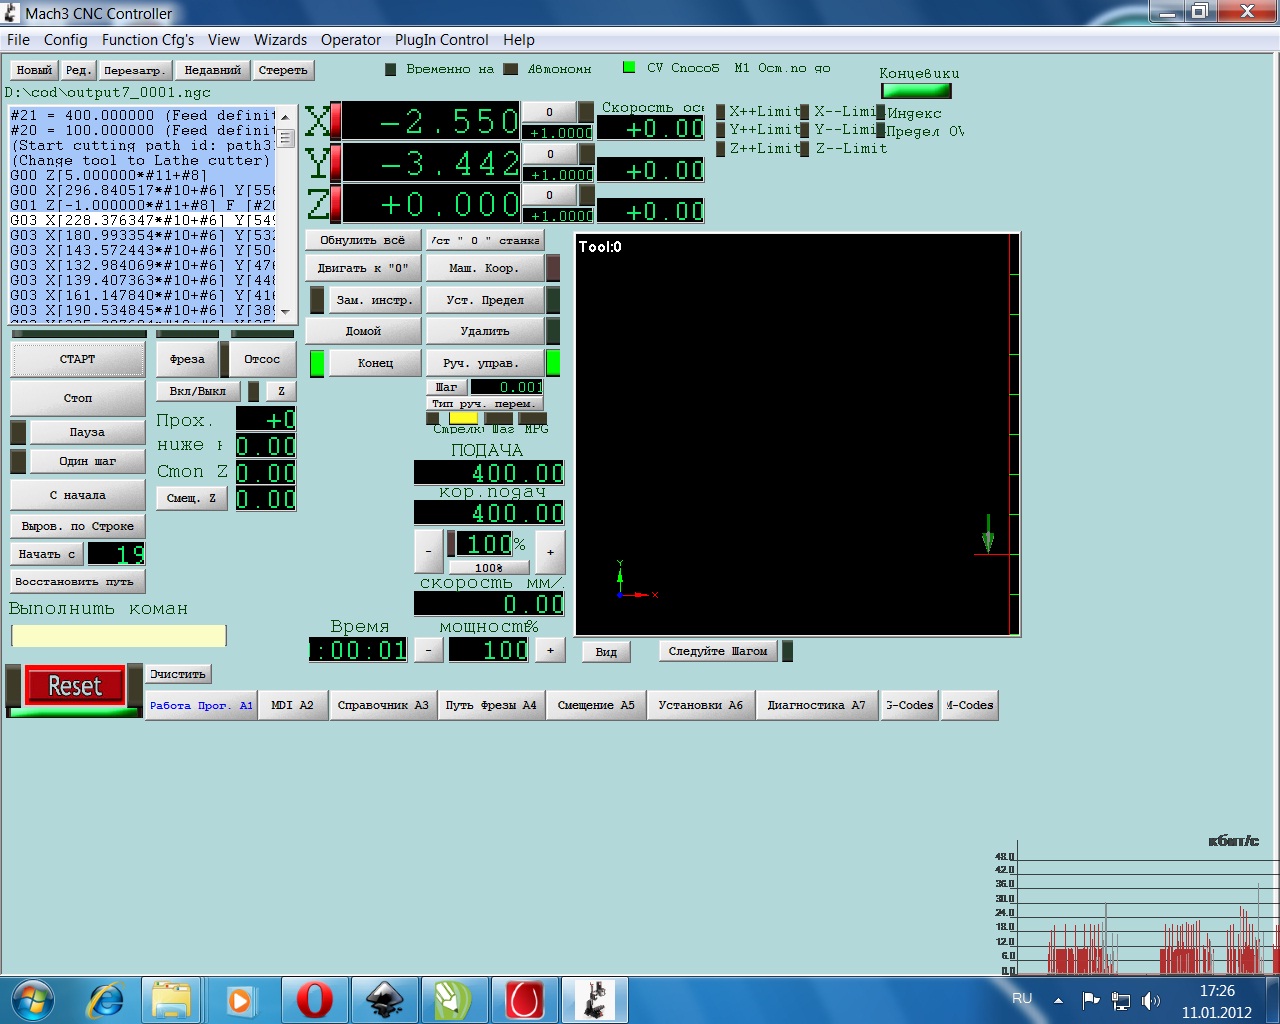Click the X axis position readout -2.550

point(431,122)
